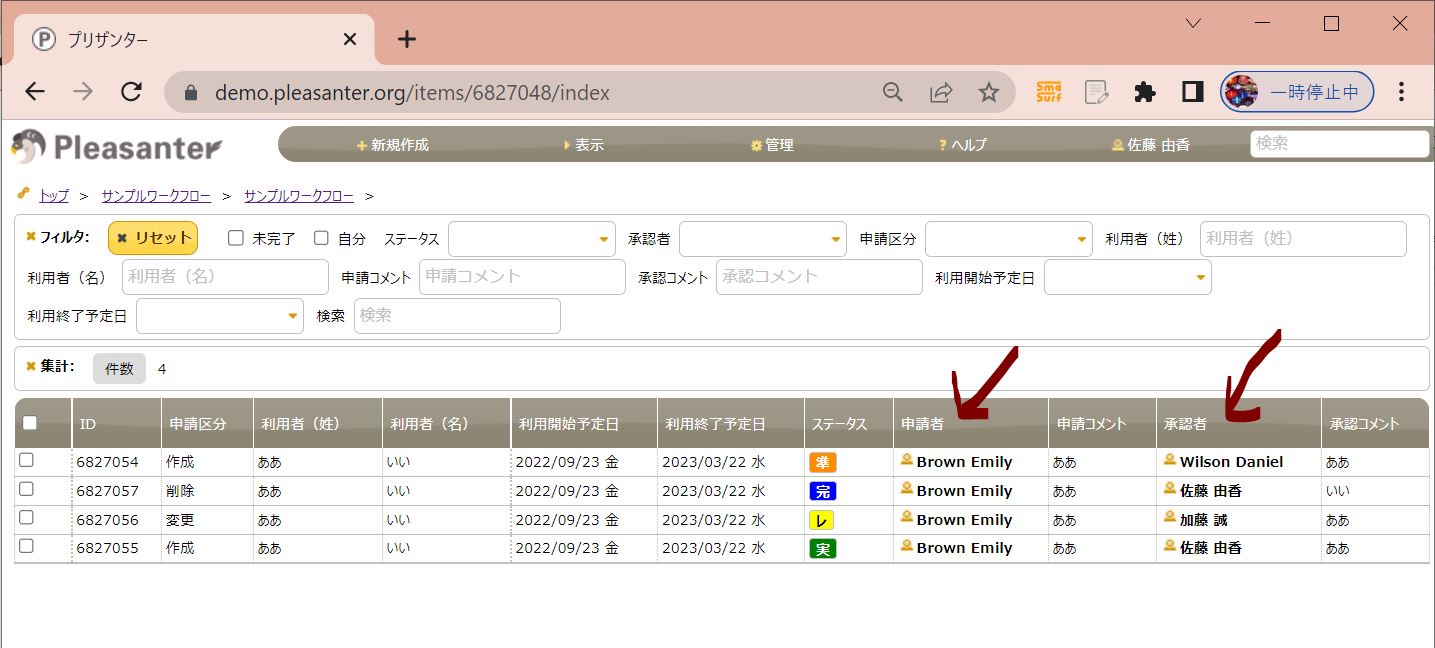Expand the 承認者 filter dropdown
This screenshot has width=1435, height=648.
click(762, 239)
